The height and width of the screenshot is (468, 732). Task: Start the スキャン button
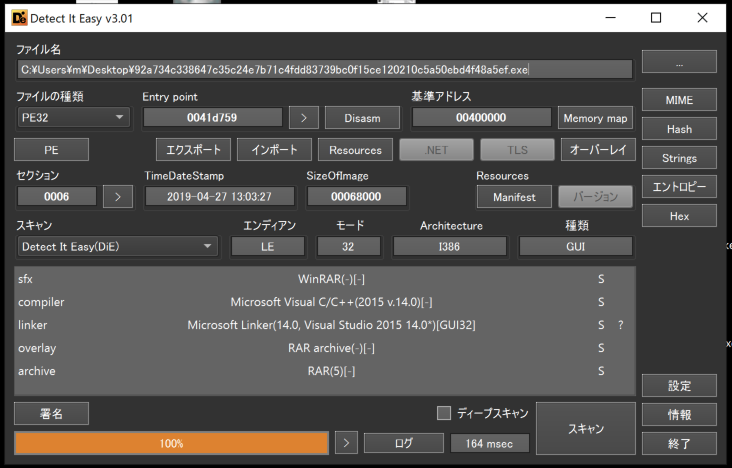(x=586, y=428)
